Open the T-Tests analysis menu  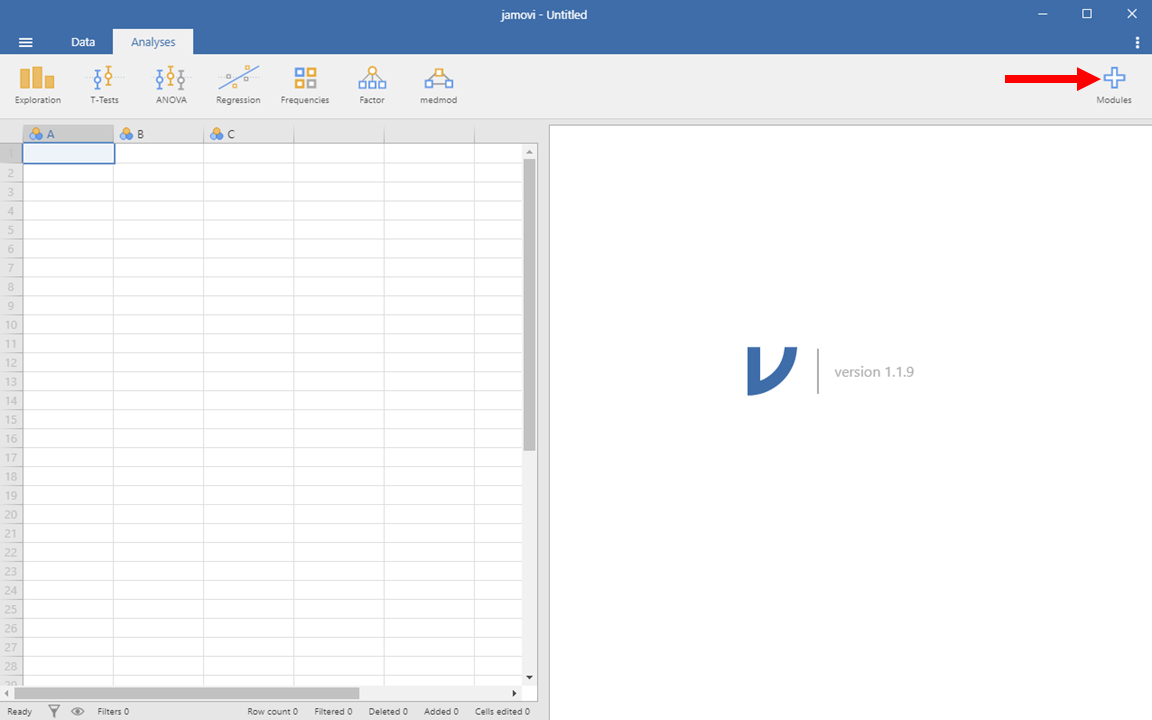click(x=104, y=84)
